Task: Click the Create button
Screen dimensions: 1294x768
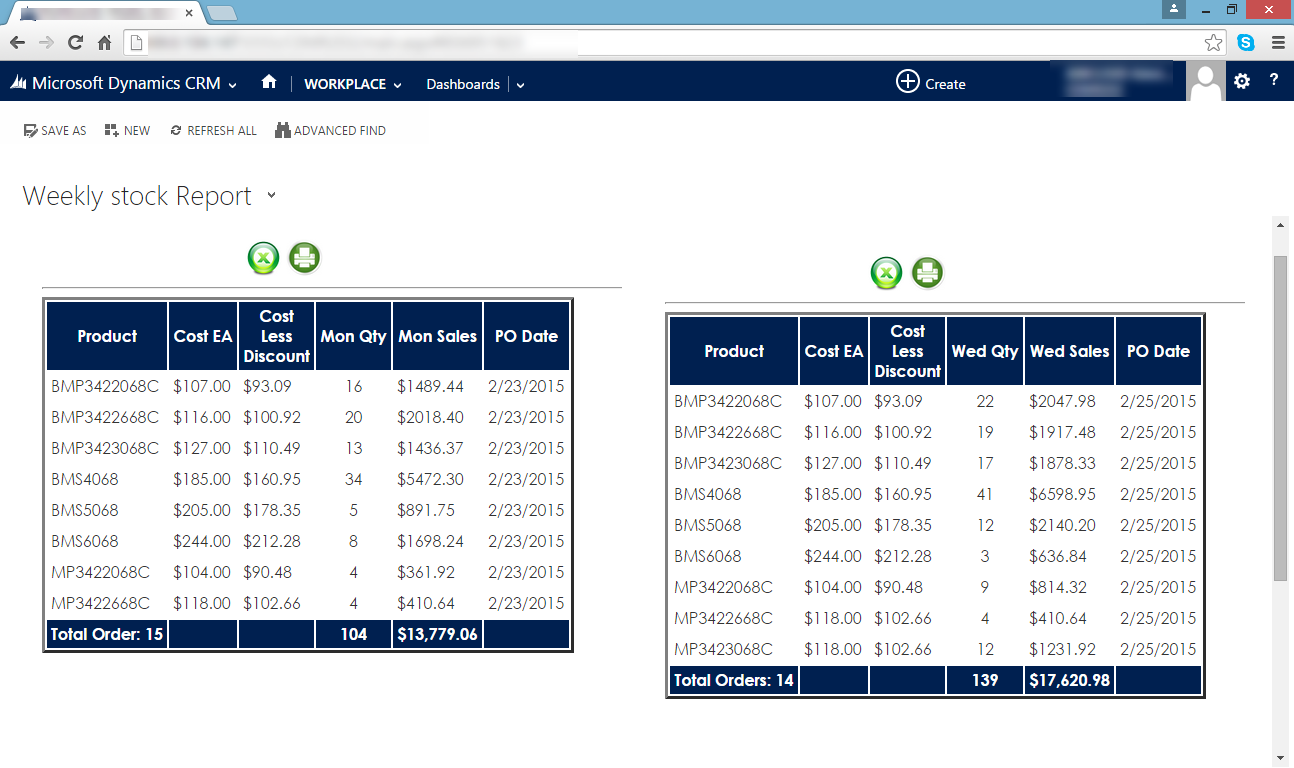Action: [x=930, y=83]
